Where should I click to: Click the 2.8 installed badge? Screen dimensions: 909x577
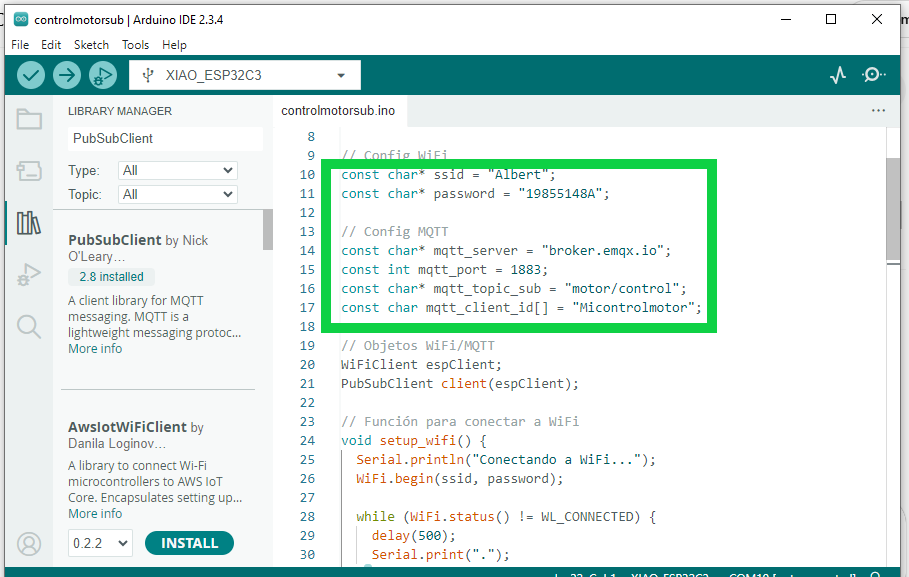pyautogui.click(x=111, y=277)
